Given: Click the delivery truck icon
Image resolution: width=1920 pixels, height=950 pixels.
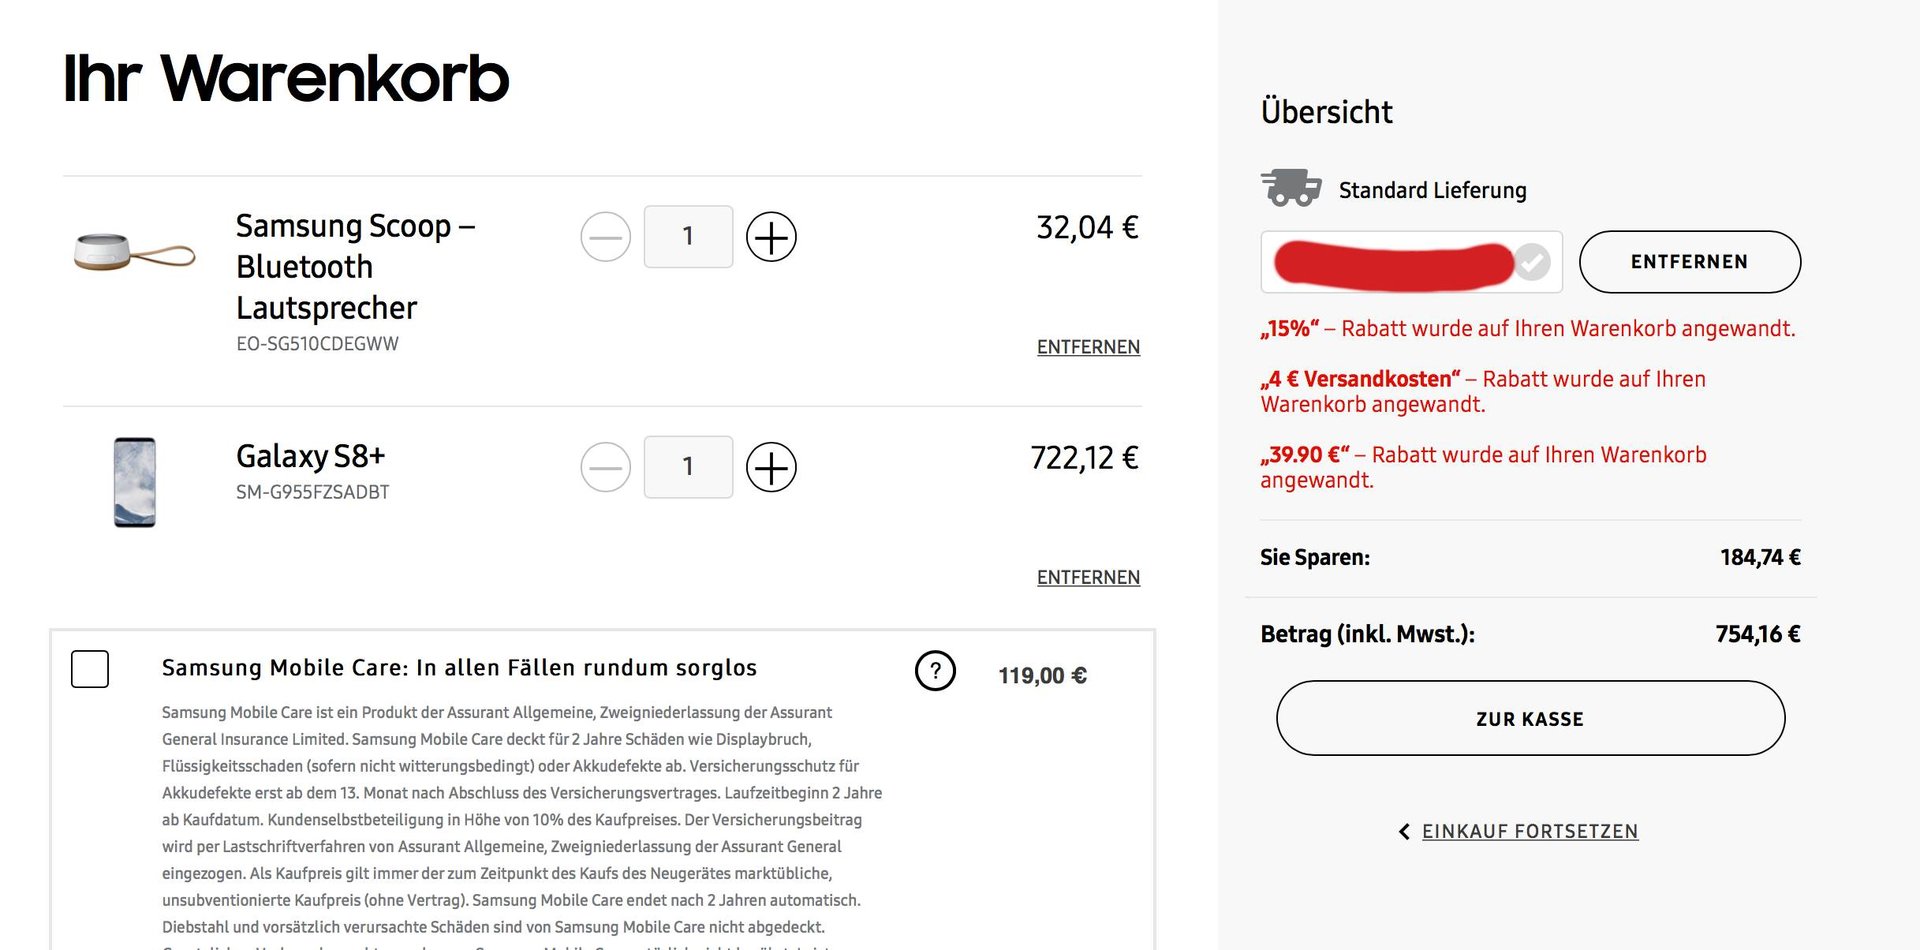Looking at the screenshot, I should (1290, 187).
